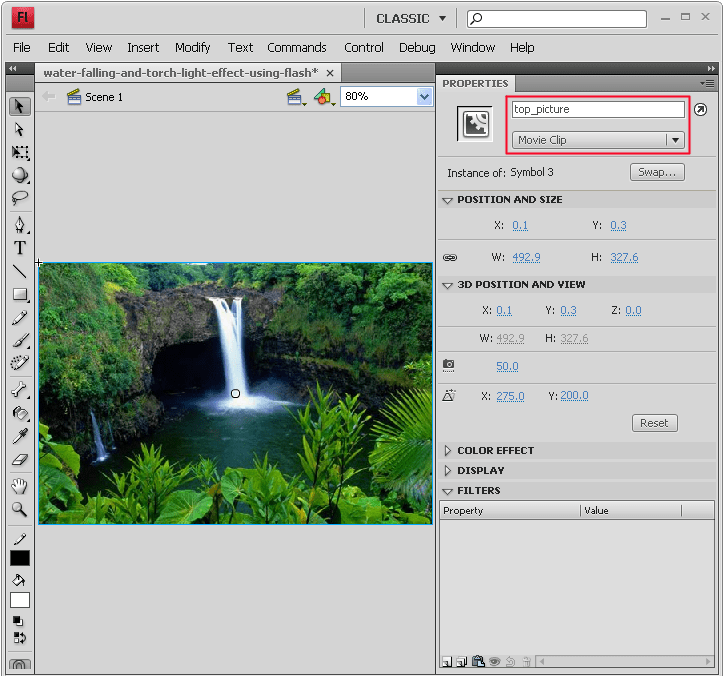Click the ActionScript panel round arrow icon
Image resolution: width=723 pixels, height=676 pixels.
pos(700,109)
